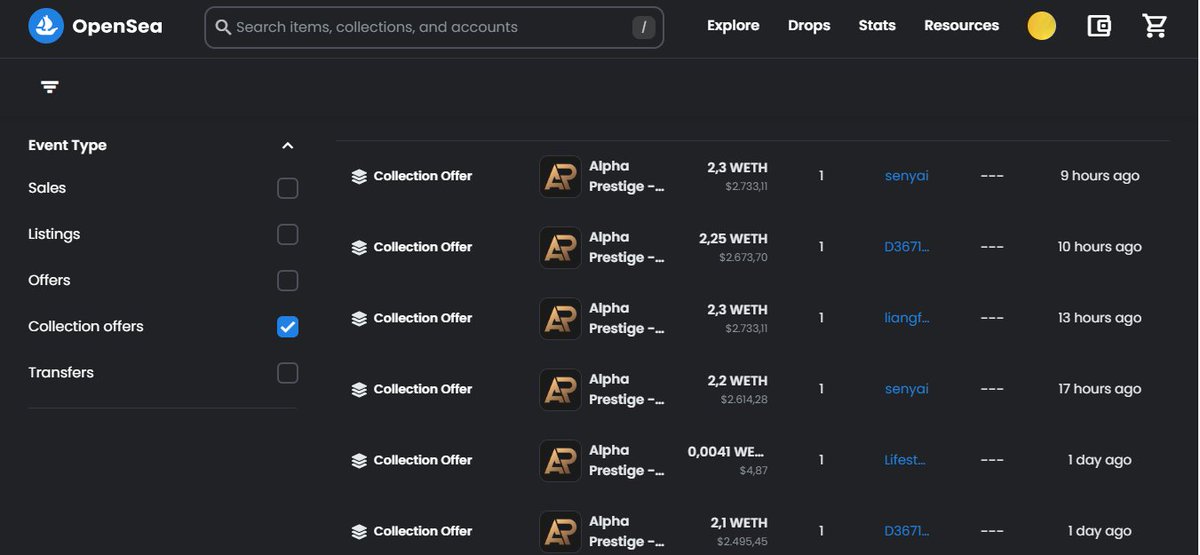Screen dimensions: 1200x555
Task: Toggle the filter panel icon
Action: pyautogui.click(x=50, y=87)
